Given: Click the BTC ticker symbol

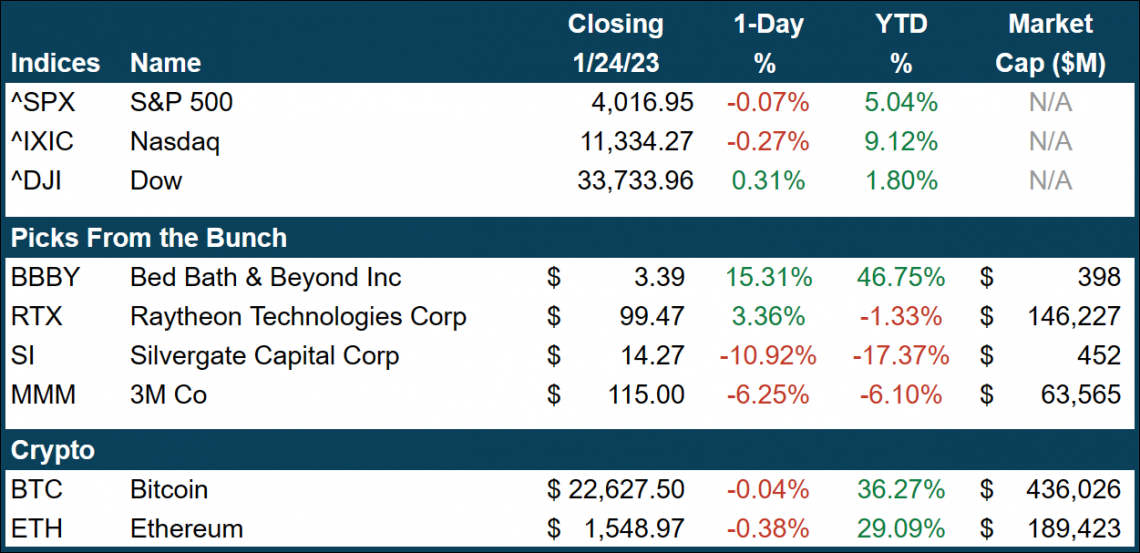Looking at the screenshot, I should pyautogui.click(x=34, y=489).
